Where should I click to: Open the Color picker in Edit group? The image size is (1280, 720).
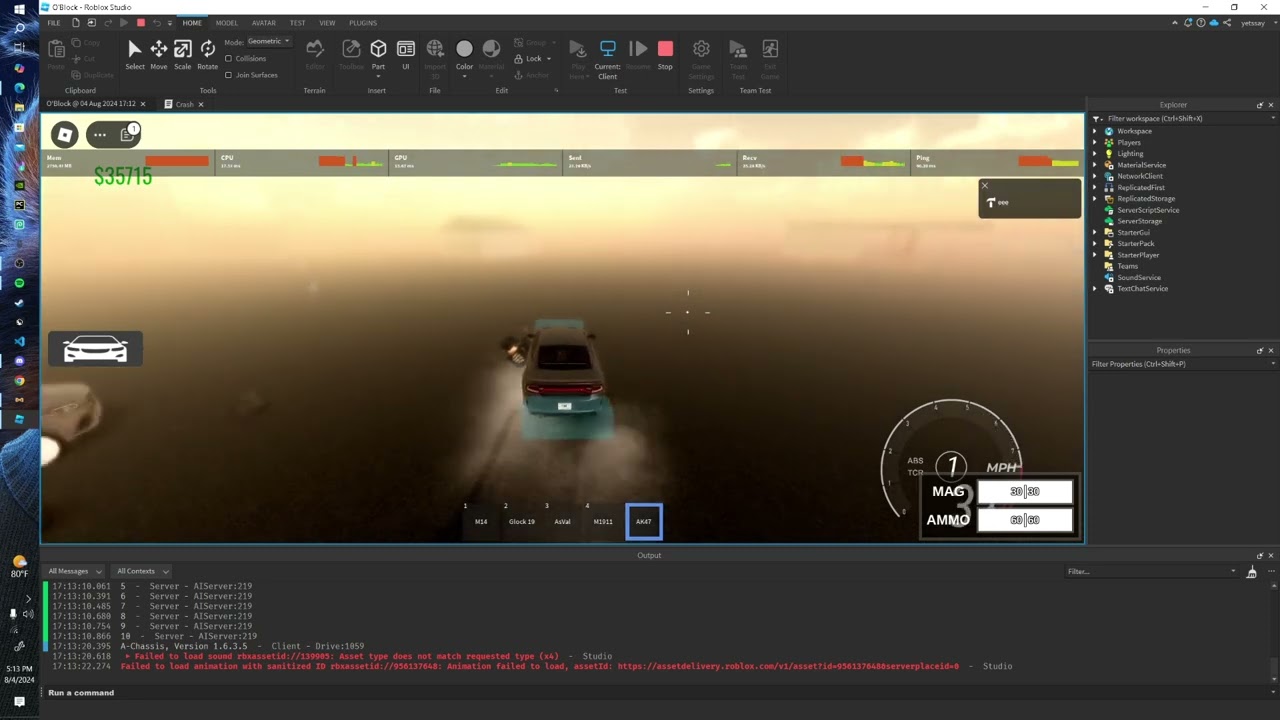click(464, 54)
